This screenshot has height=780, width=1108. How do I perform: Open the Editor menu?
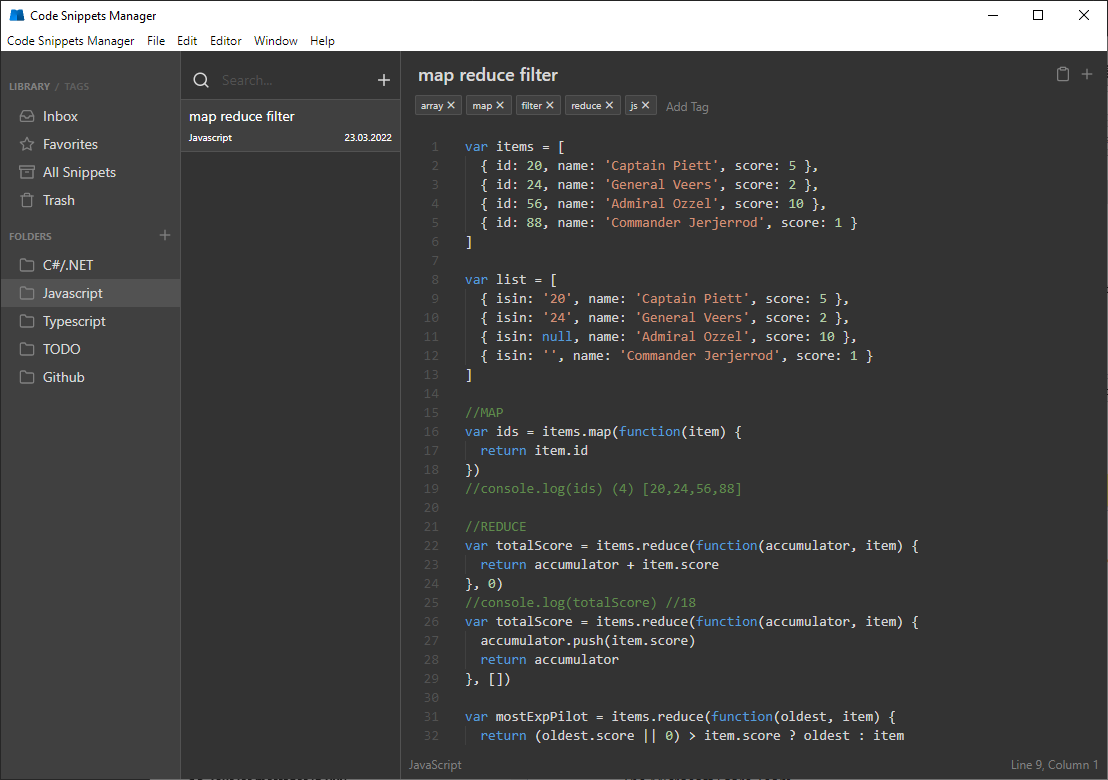click(225, 41)
